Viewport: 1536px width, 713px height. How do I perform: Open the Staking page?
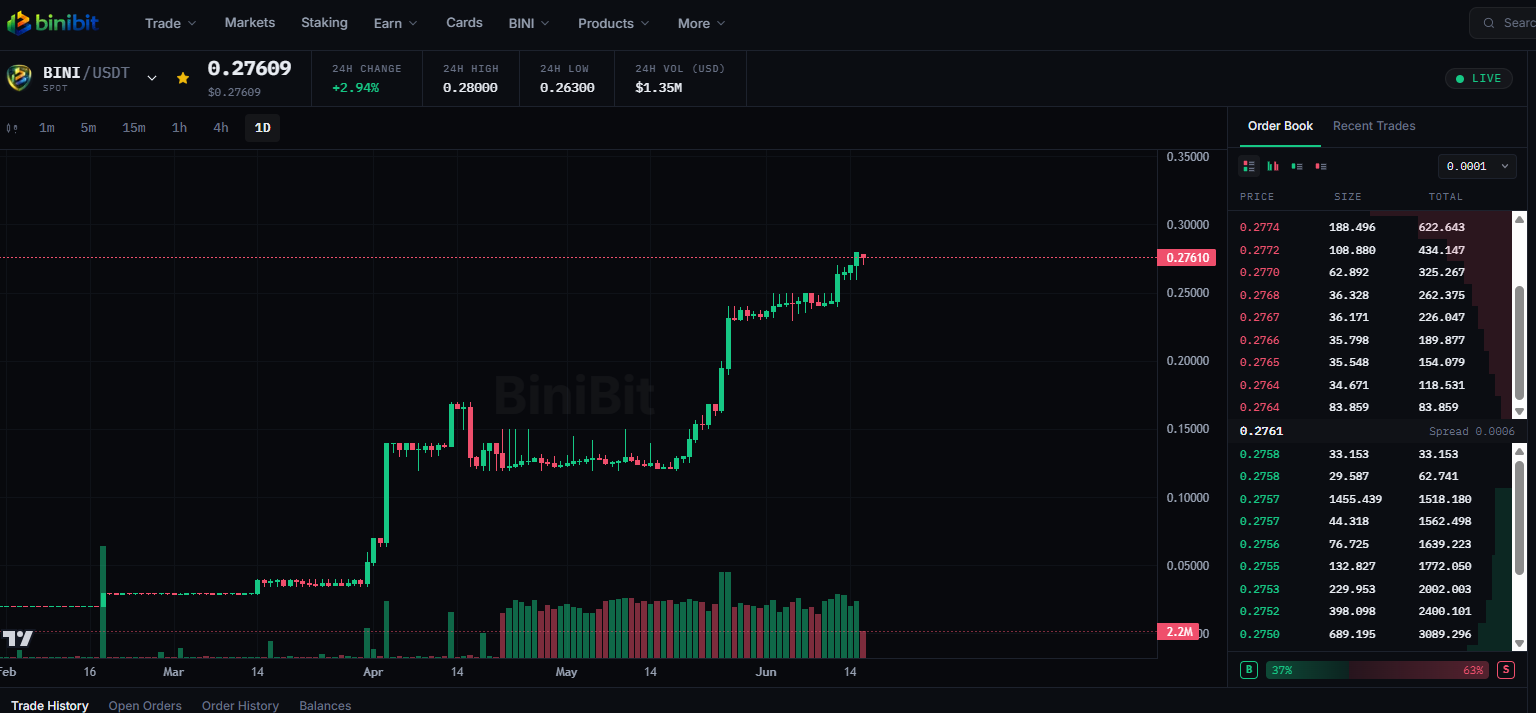click(324, 22)
